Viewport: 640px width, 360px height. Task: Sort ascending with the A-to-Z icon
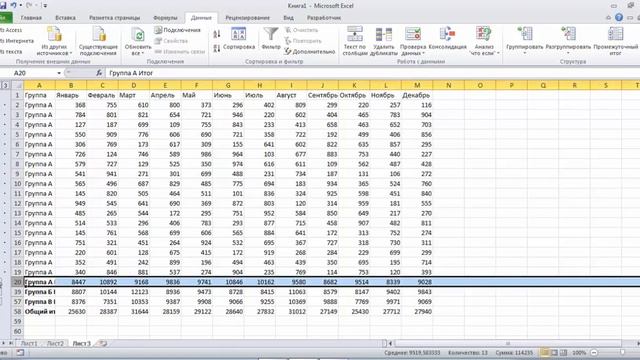[217, 34]
